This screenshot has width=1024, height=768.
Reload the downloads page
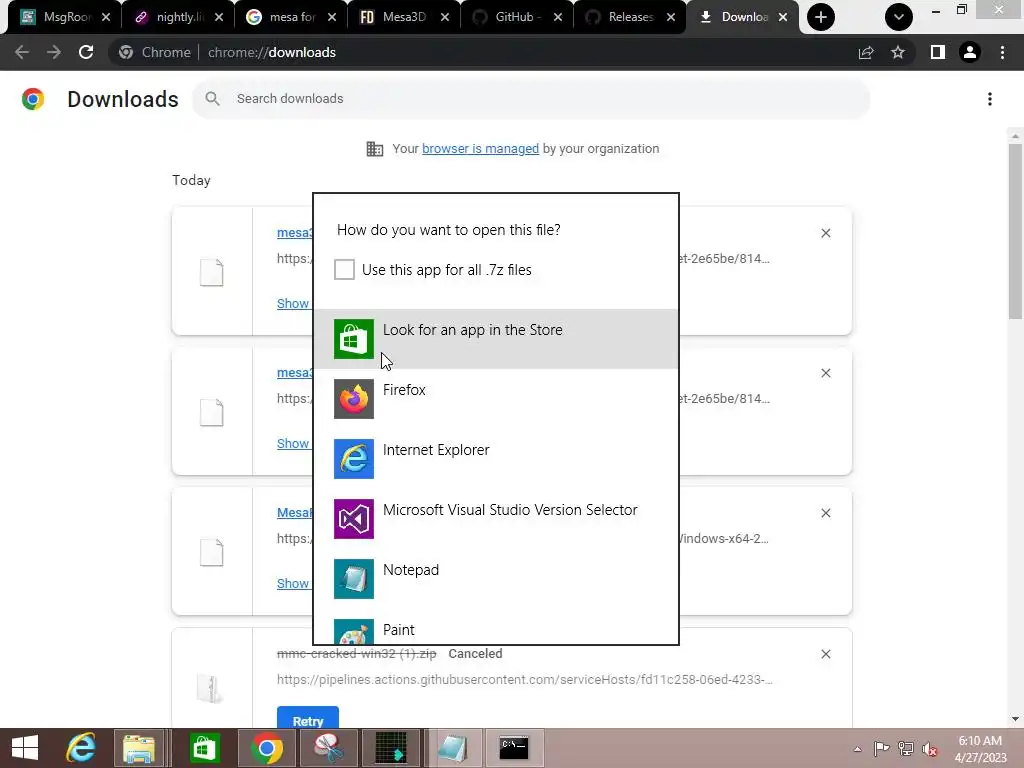tap(86, 52)
